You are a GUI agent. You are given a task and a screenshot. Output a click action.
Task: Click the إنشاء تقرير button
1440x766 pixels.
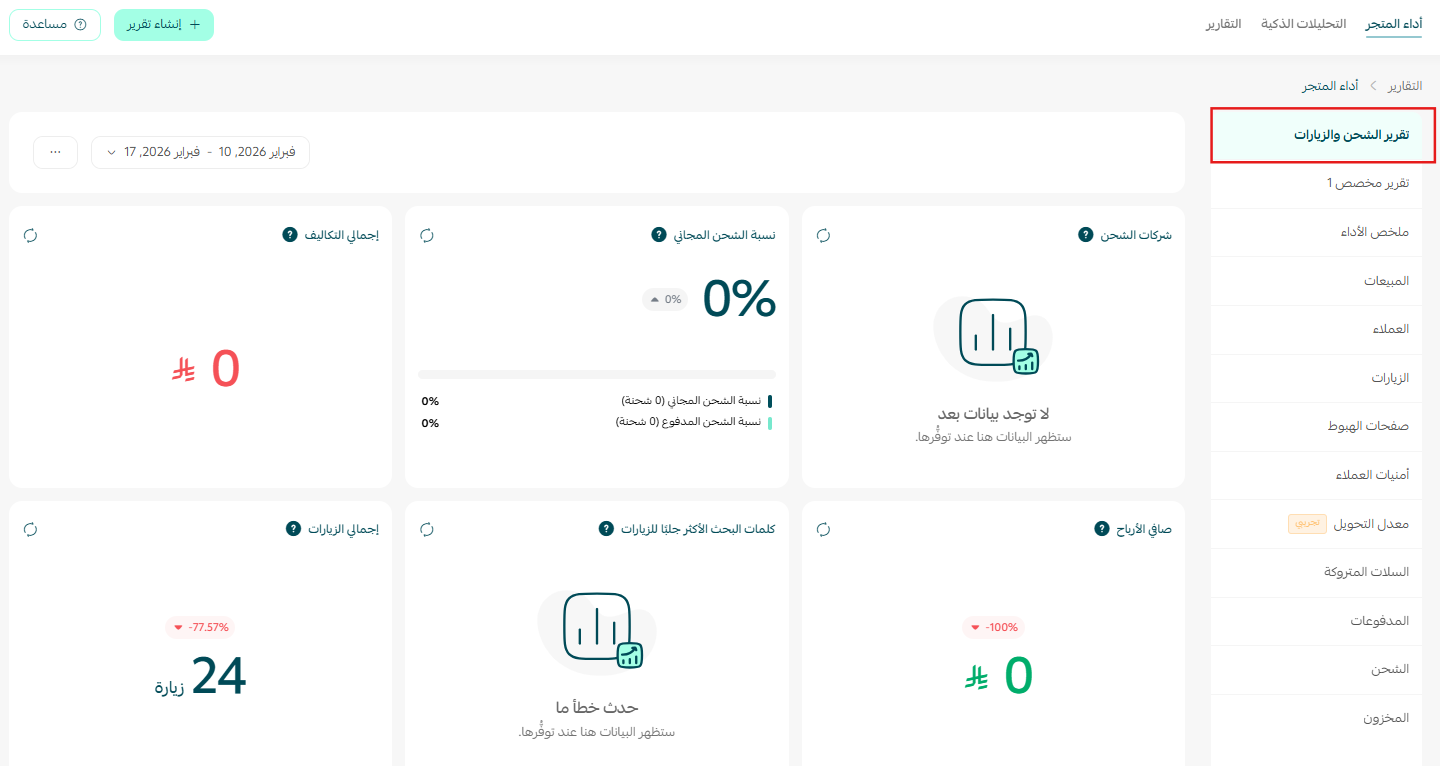(163, 24)
